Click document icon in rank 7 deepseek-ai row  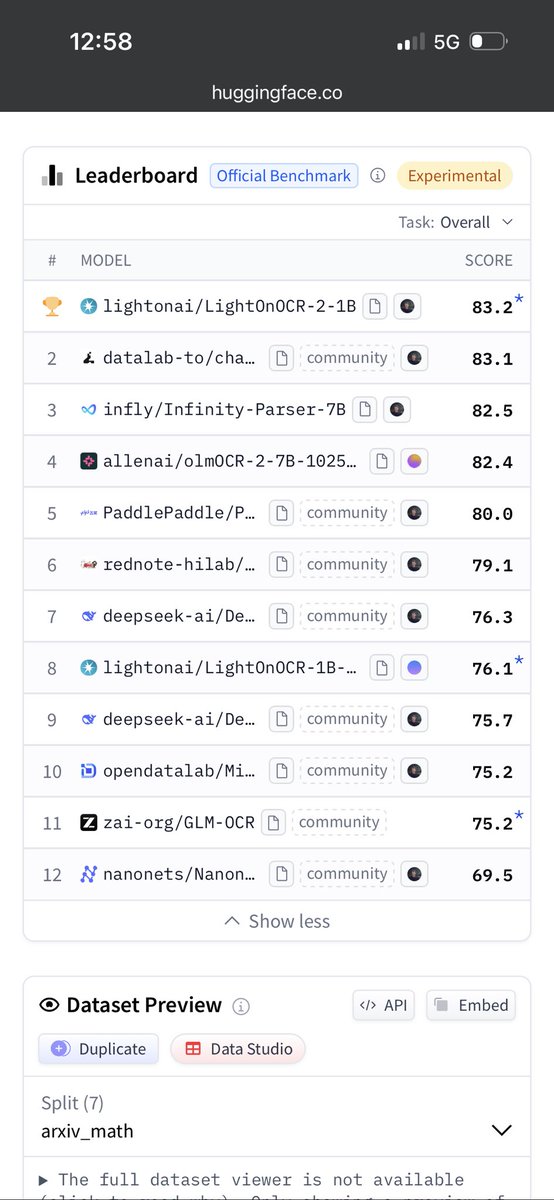click(282, 616)
